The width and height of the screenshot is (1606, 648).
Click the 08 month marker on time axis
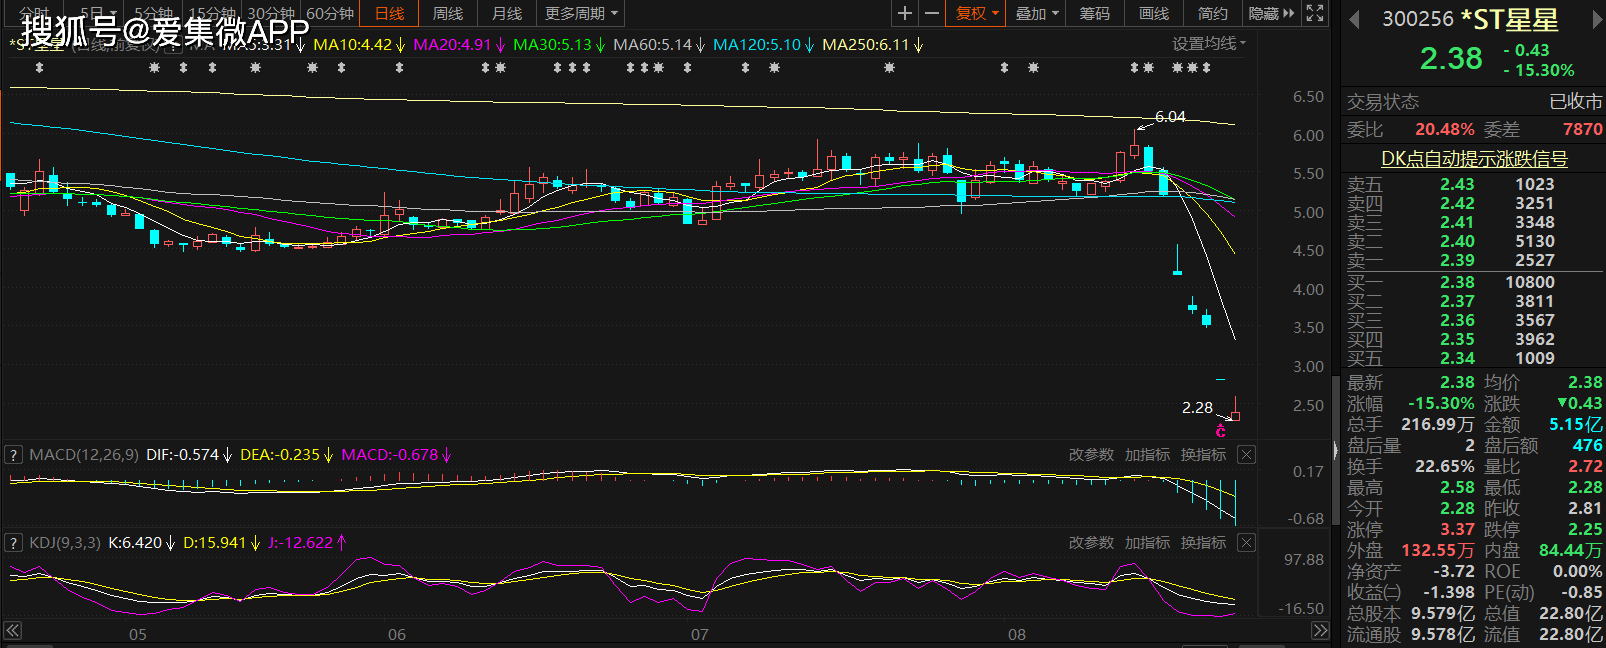click(x=1017, y=634)
